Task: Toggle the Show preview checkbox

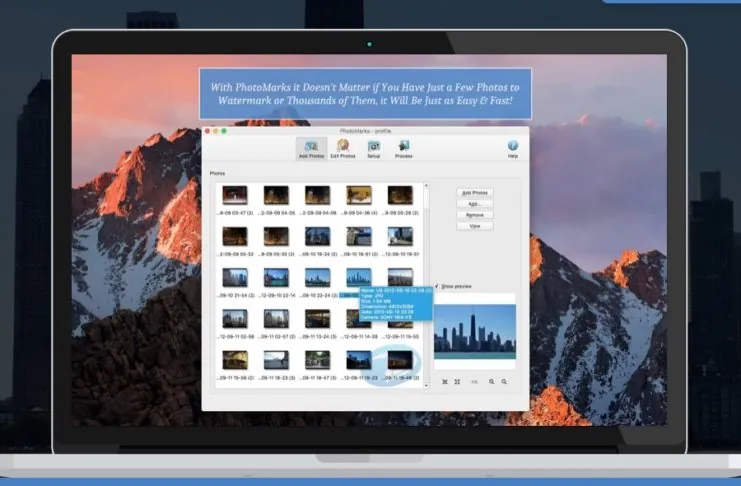Action: click(x=437, y=286)
